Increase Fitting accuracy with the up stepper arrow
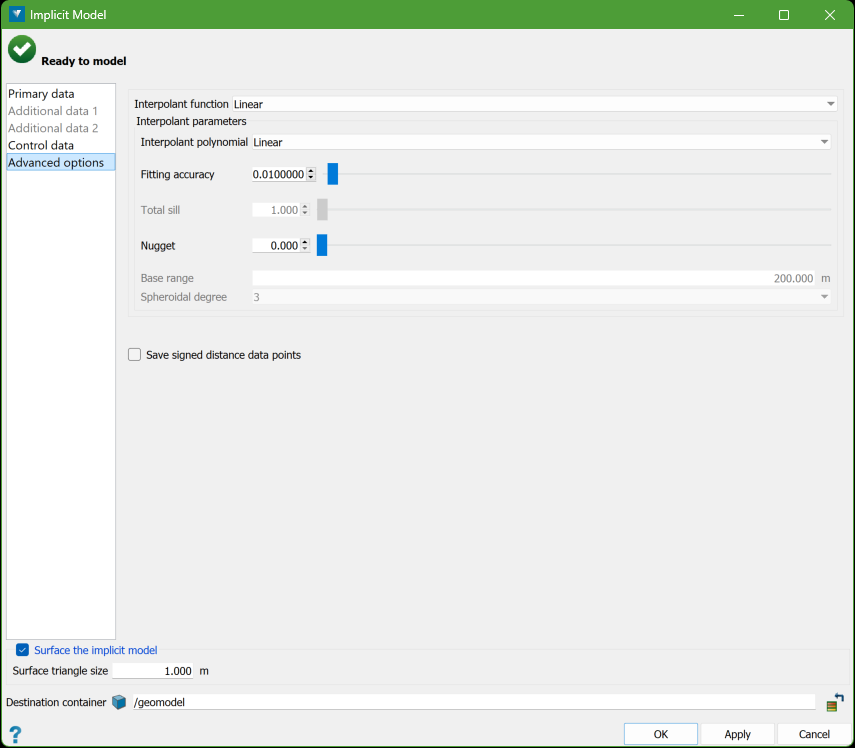 (311, 171)
